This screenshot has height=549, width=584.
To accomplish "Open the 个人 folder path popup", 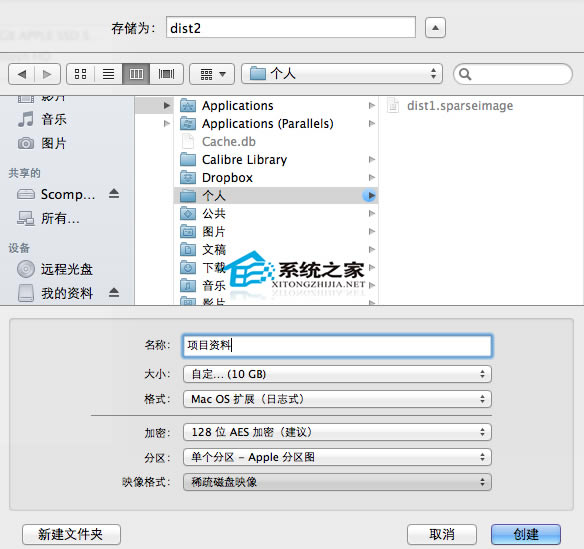I will tap(342, 73).
